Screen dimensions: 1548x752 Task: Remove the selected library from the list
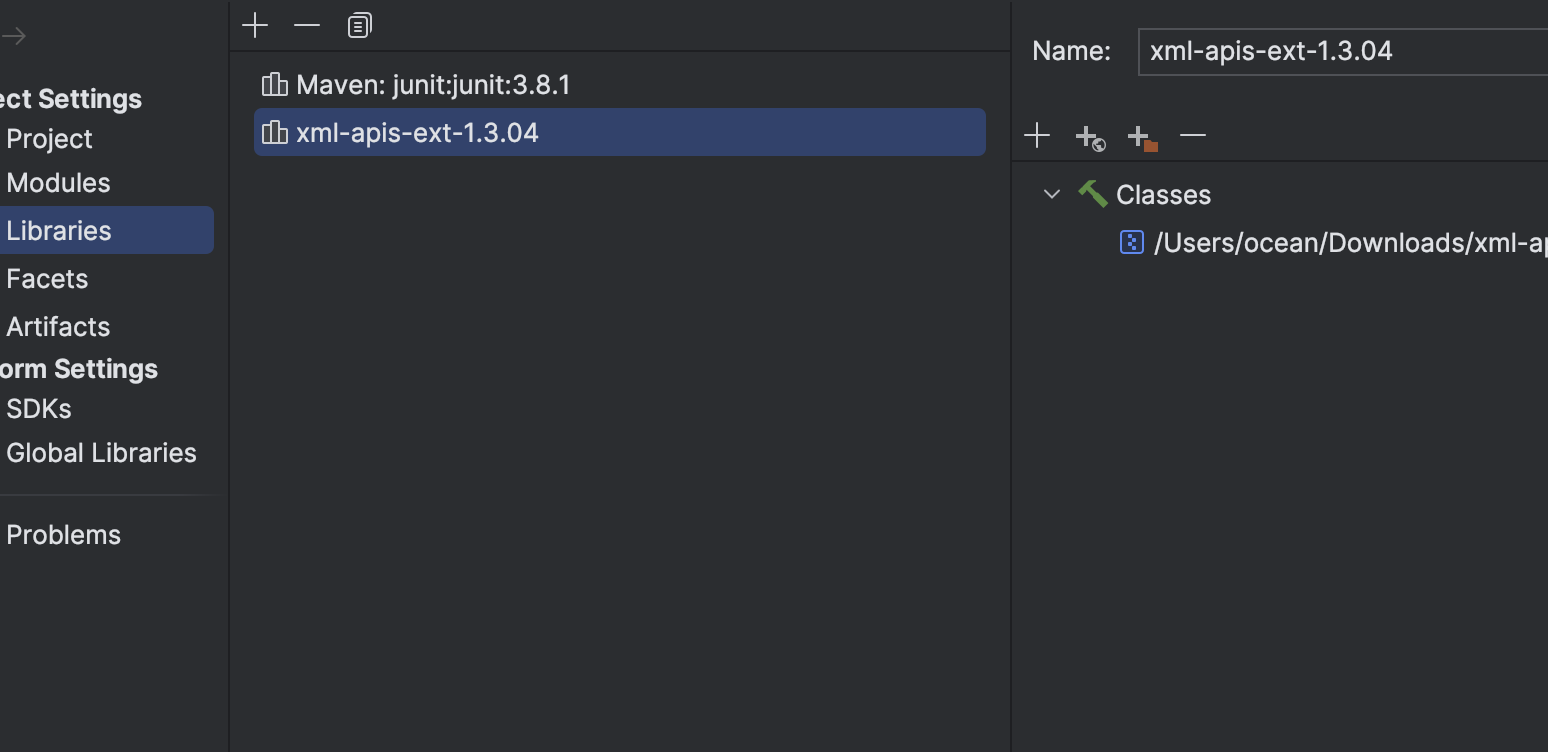[x=307, y=25]
